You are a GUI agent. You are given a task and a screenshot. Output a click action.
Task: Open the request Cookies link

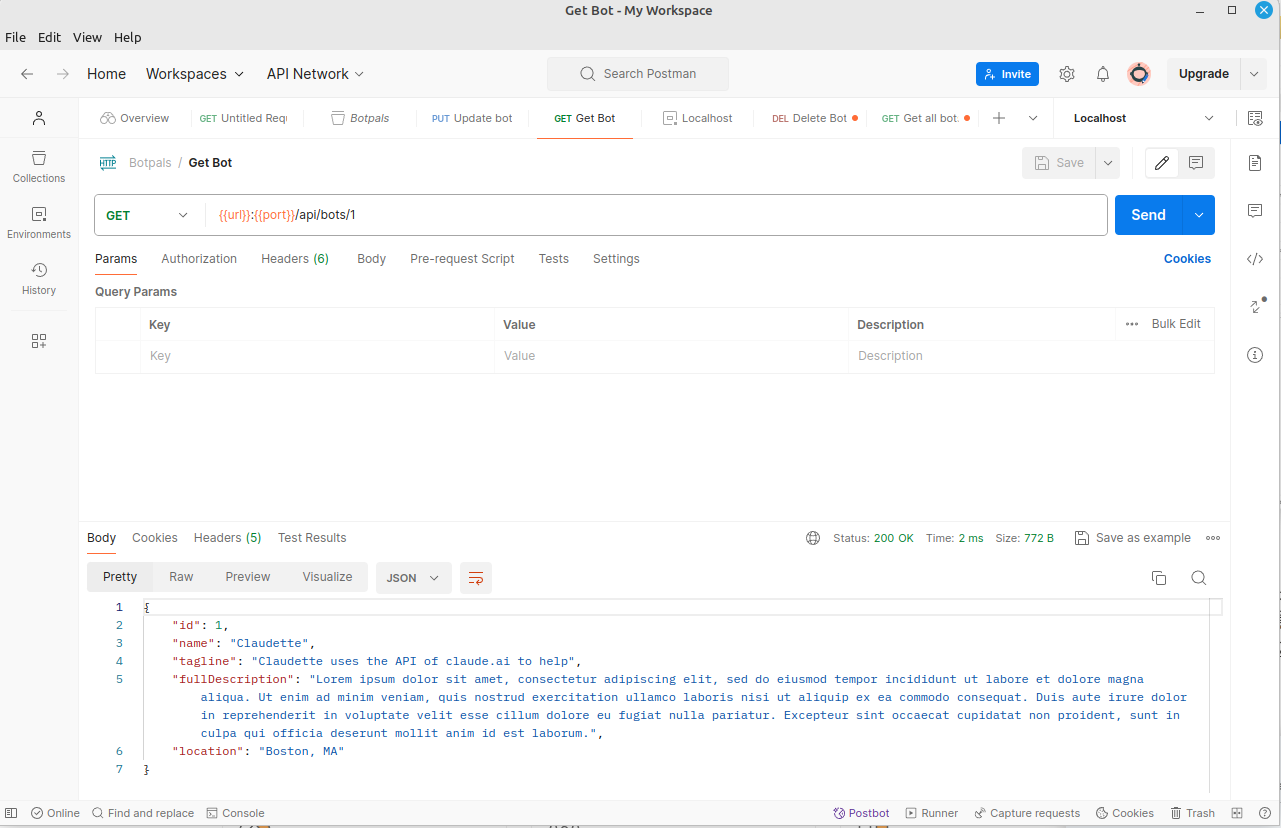(1187, 259)
